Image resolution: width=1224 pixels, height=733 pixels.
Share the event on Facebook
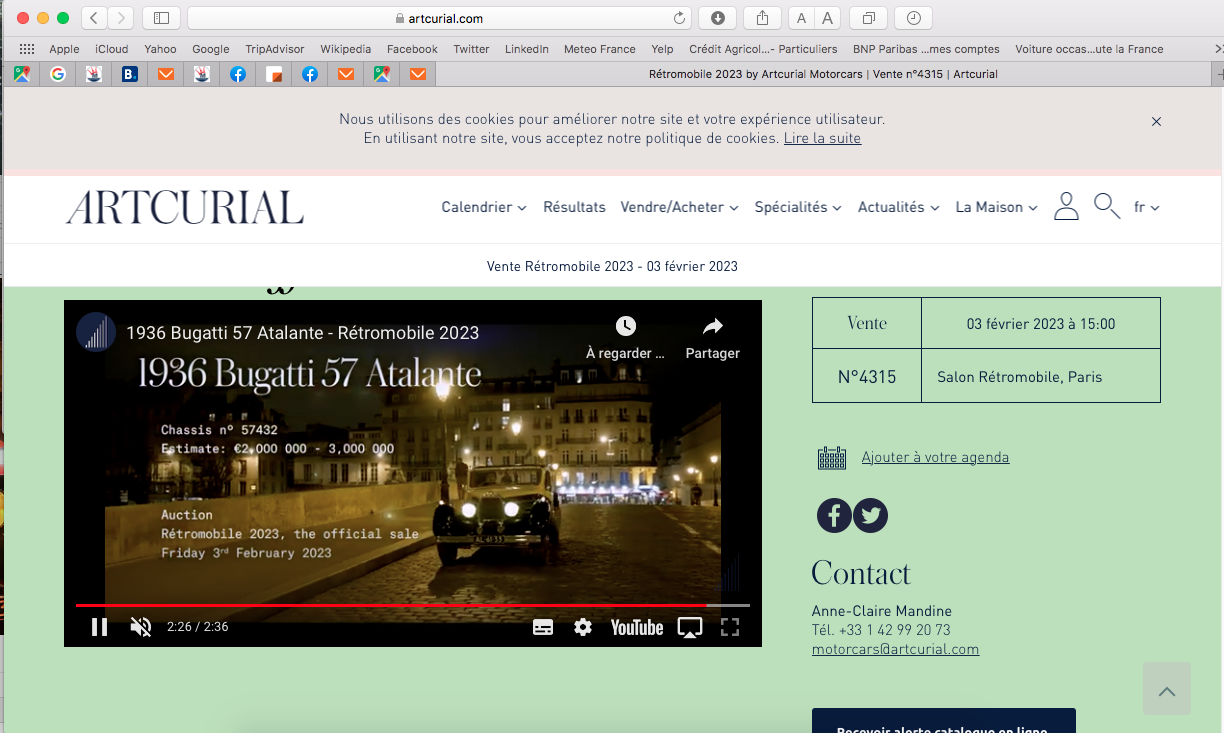pyautogui.click(x=834, y=515)
